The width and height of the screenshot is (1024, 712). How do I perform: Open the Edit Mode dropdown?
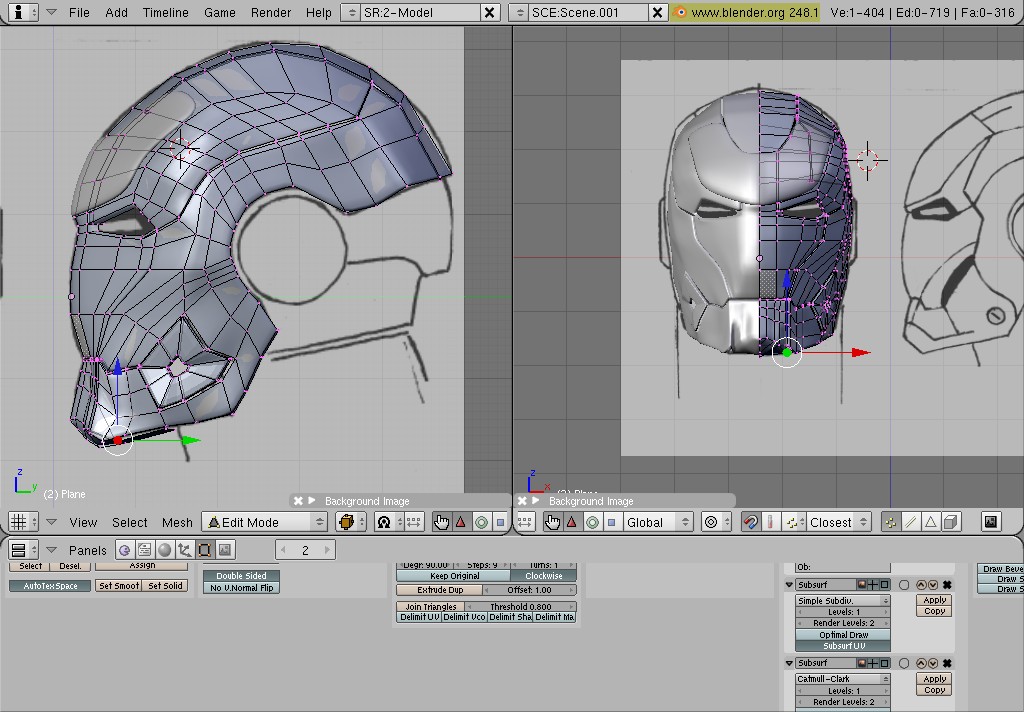[264, 522]
